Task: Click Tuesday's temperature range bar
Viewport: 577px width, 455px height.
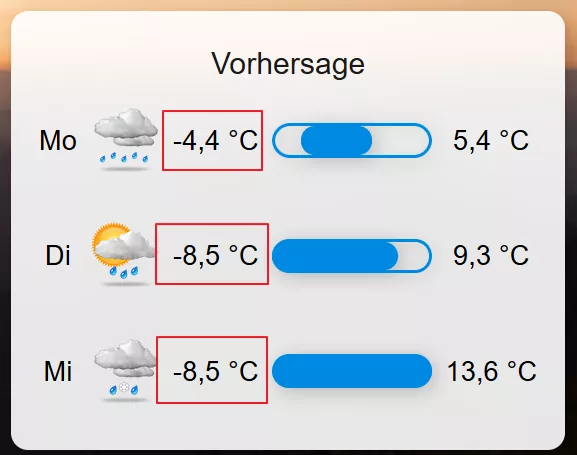Action: pos(352,256)
